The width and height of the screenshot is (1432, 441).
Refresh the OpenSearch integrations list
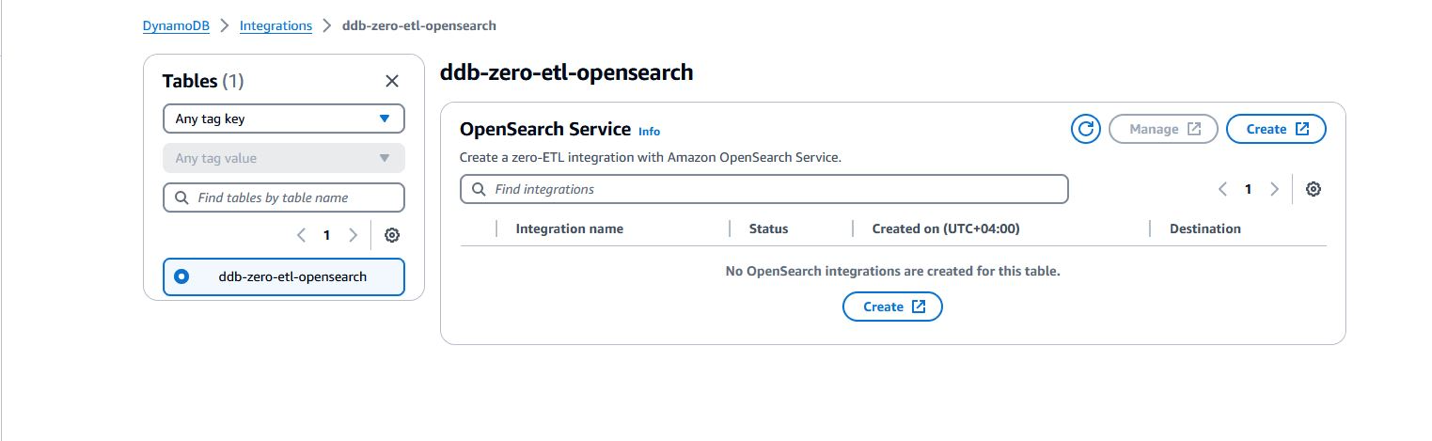point(1085,129)
